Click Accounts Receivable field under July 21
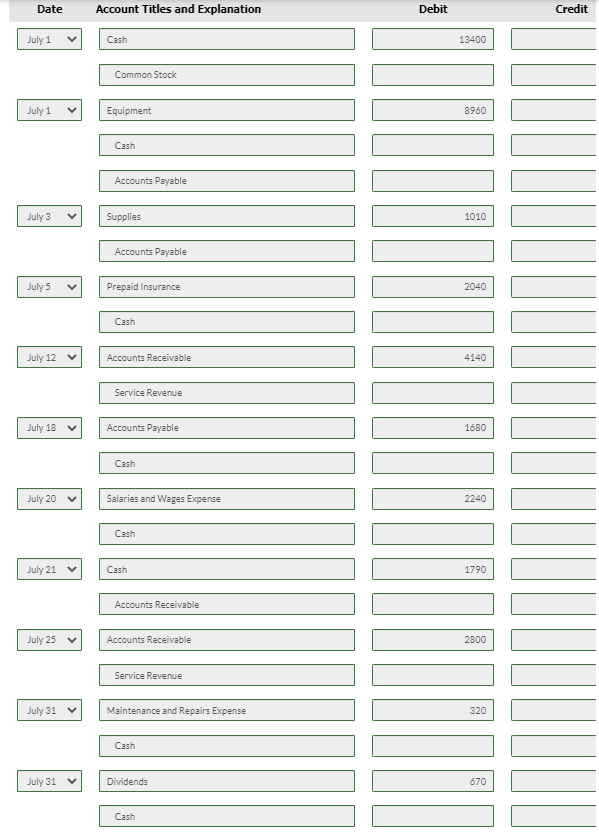This screenshot has width=599, height=833. tap(225, 604)
